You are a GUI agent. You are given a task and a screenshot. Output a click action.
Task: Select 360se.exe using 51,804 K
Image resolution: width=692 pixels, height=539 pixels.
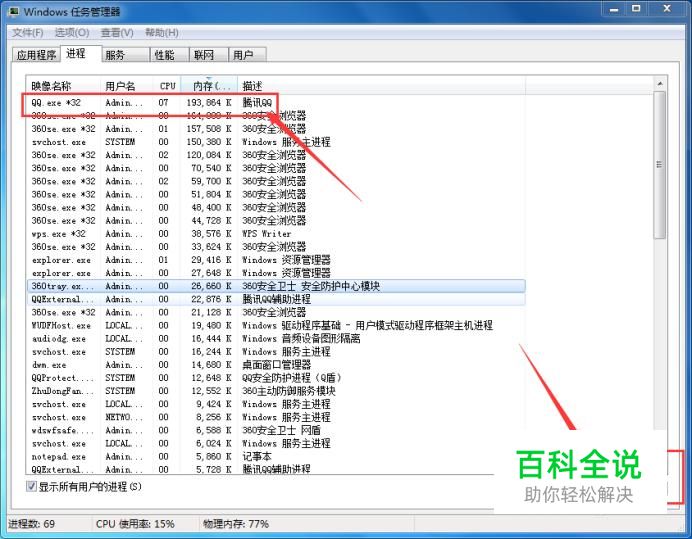[x=276, y=194]
